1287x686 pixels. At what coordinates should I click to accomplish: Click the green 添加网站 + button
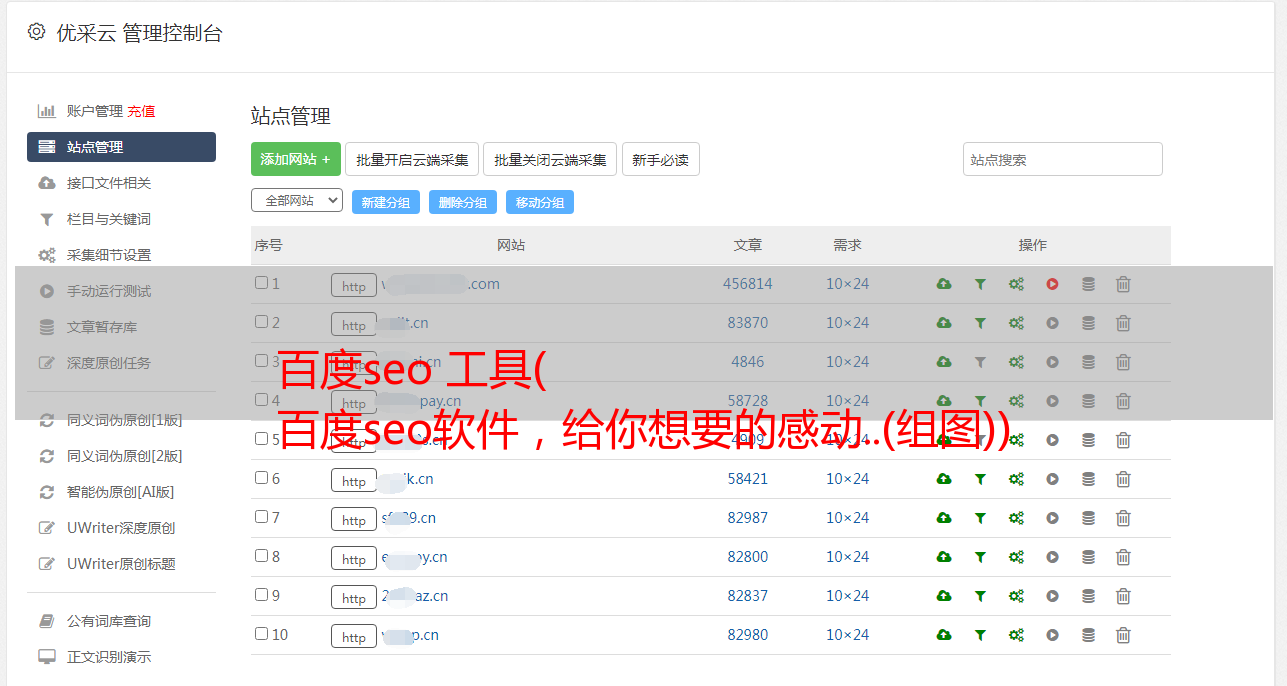pyautogui.click(x=296, y=159)
